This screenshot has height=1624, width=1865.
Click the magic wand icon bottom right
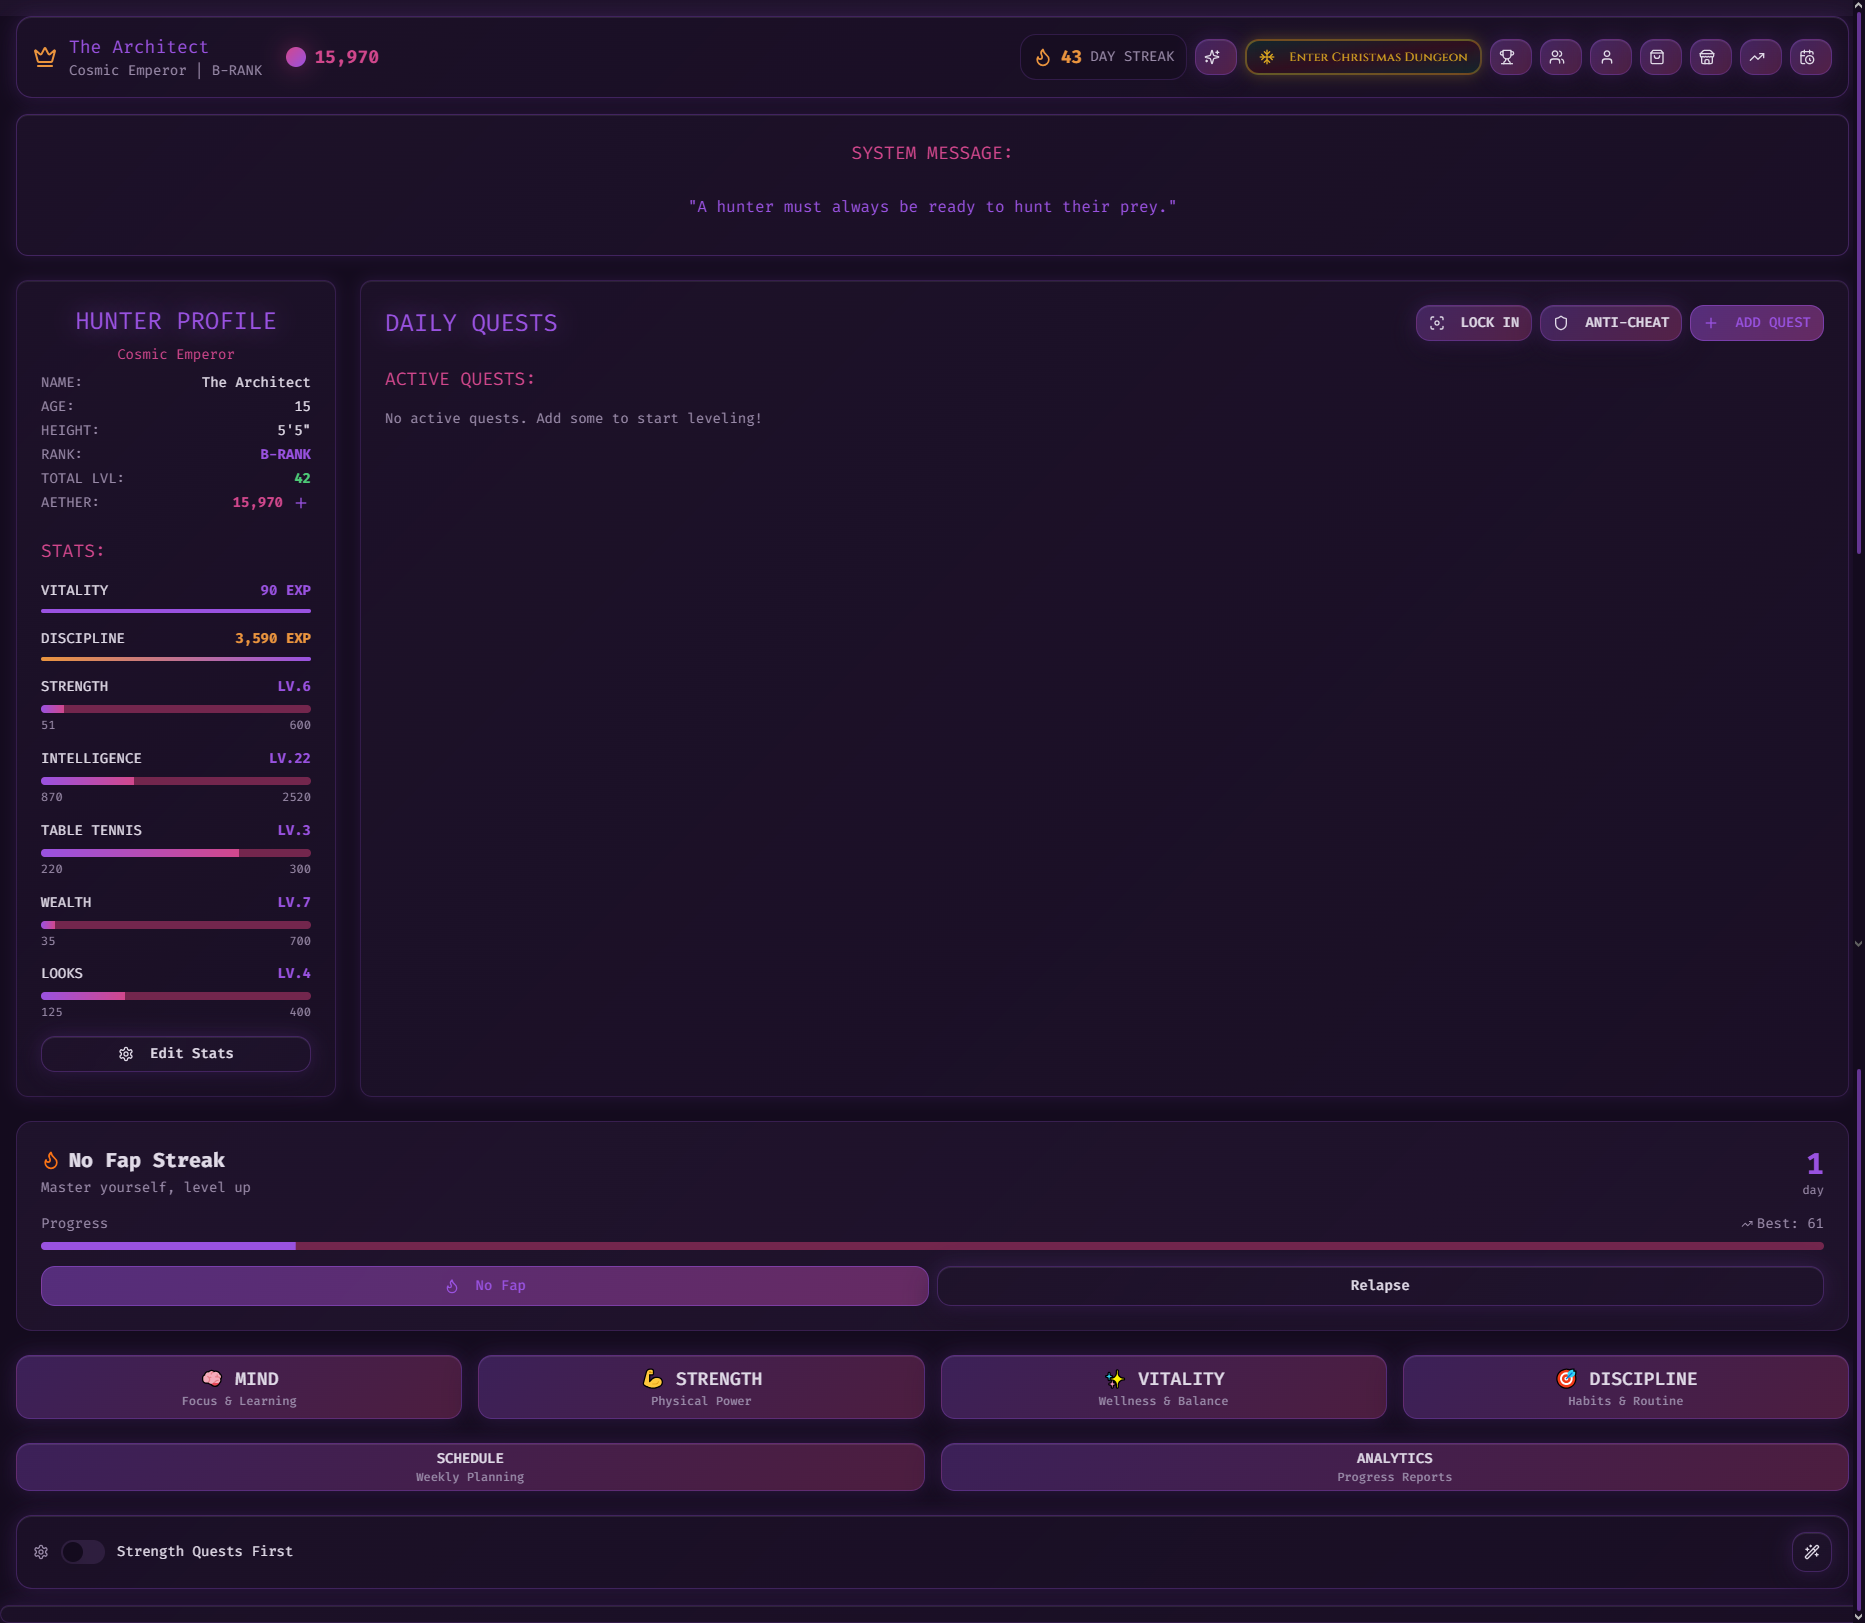[x=1813, y=1551]
